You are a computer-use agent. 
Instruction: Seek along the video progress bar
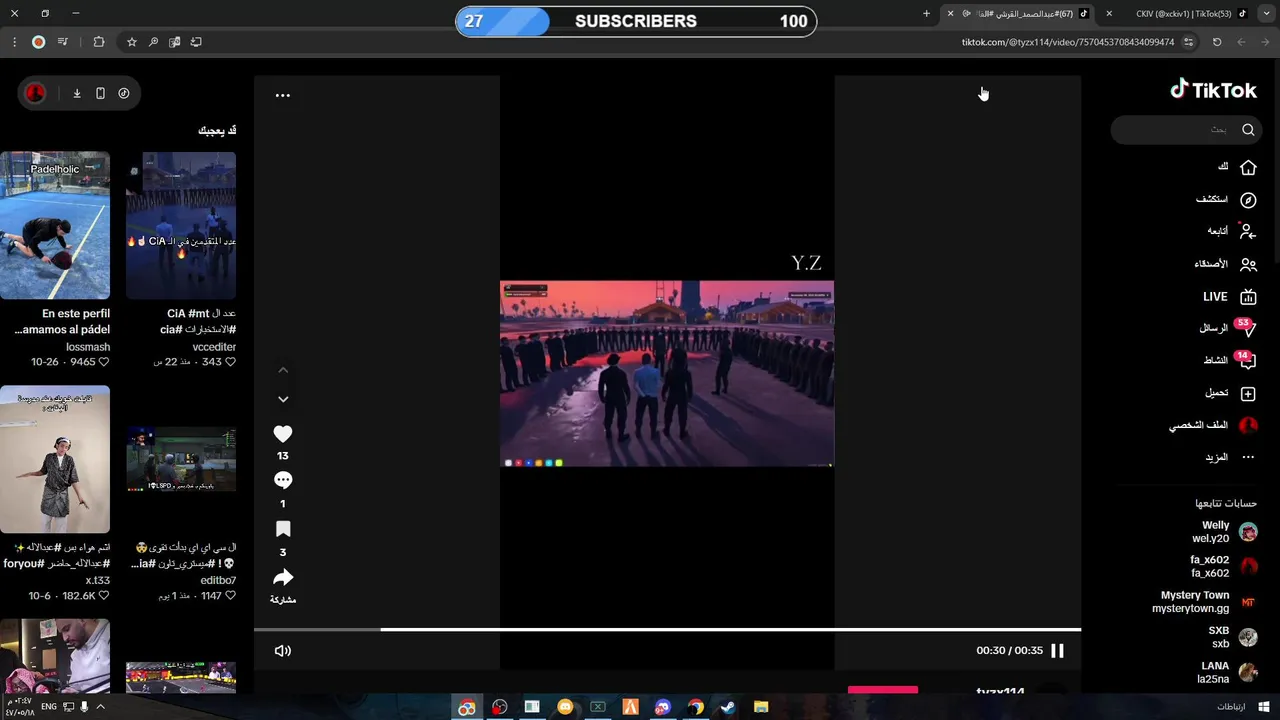point(667,629)
